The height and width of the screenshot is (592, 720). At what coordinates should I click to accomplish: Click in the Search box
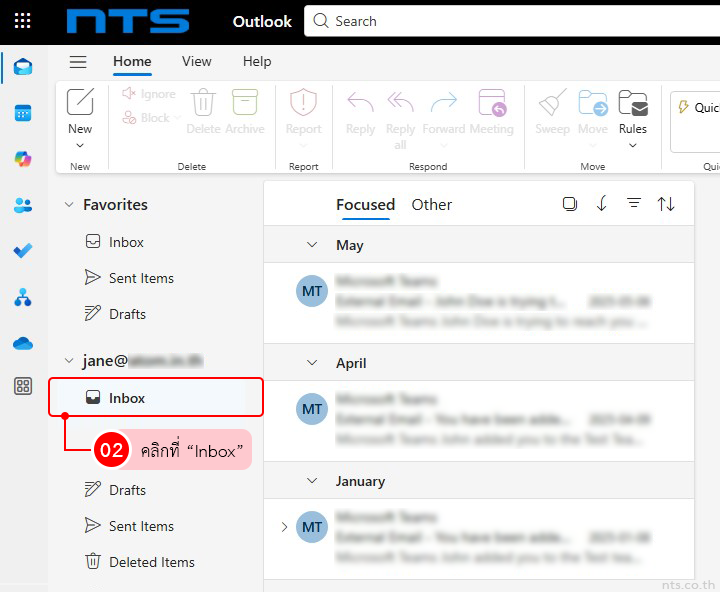click(512, 21)
